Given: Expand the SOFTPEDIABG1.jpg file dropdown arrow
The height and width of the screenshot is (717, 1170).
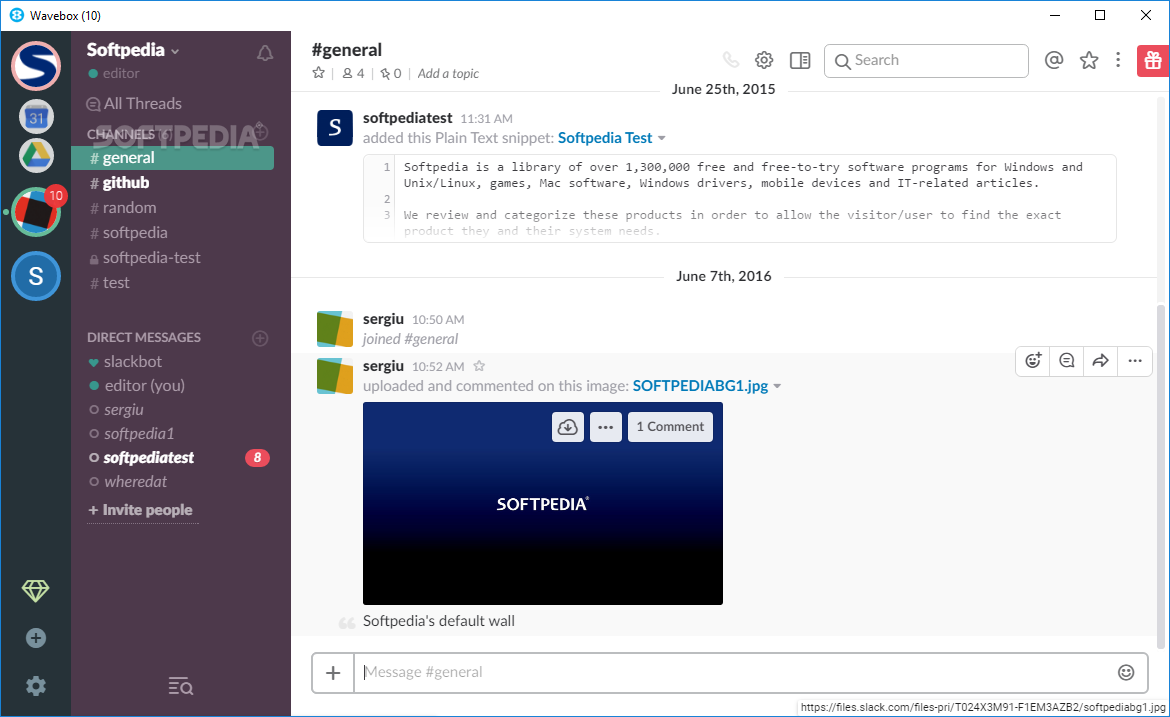Looking at the screenshot, I should [x=778, y=386].
